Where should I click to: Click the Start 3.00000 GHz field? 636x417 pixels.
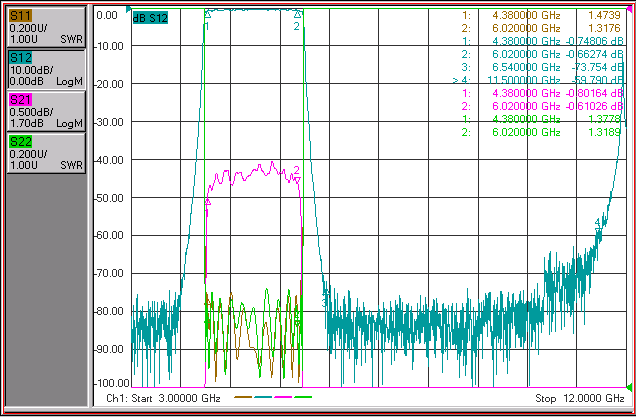163,398
